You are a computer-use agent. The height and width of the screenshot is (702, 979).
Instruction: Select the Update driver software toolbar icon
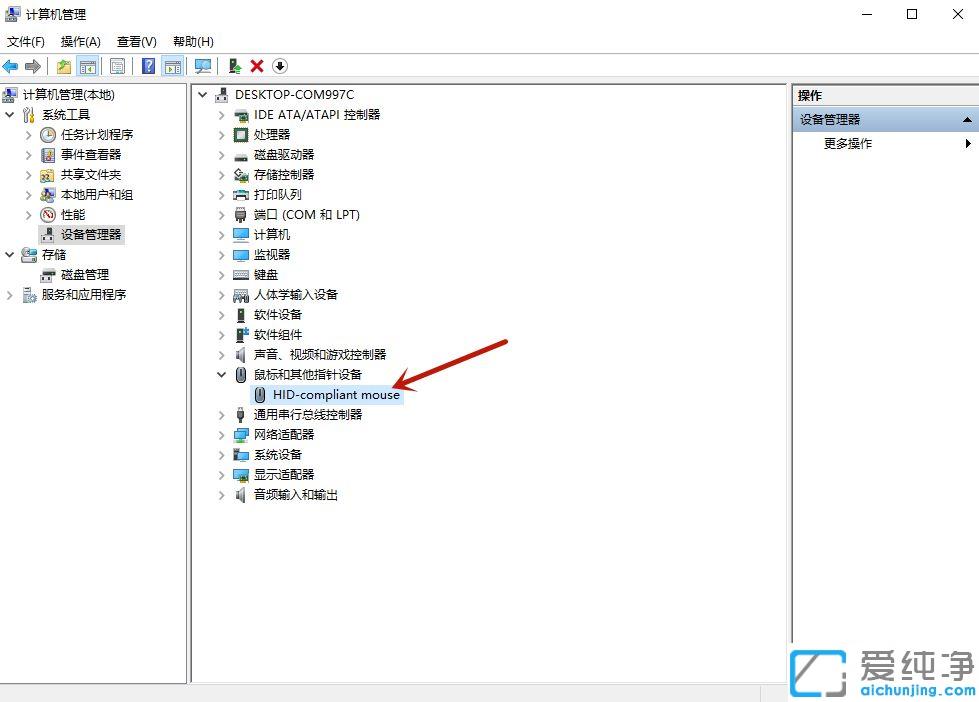pos(233,66)
